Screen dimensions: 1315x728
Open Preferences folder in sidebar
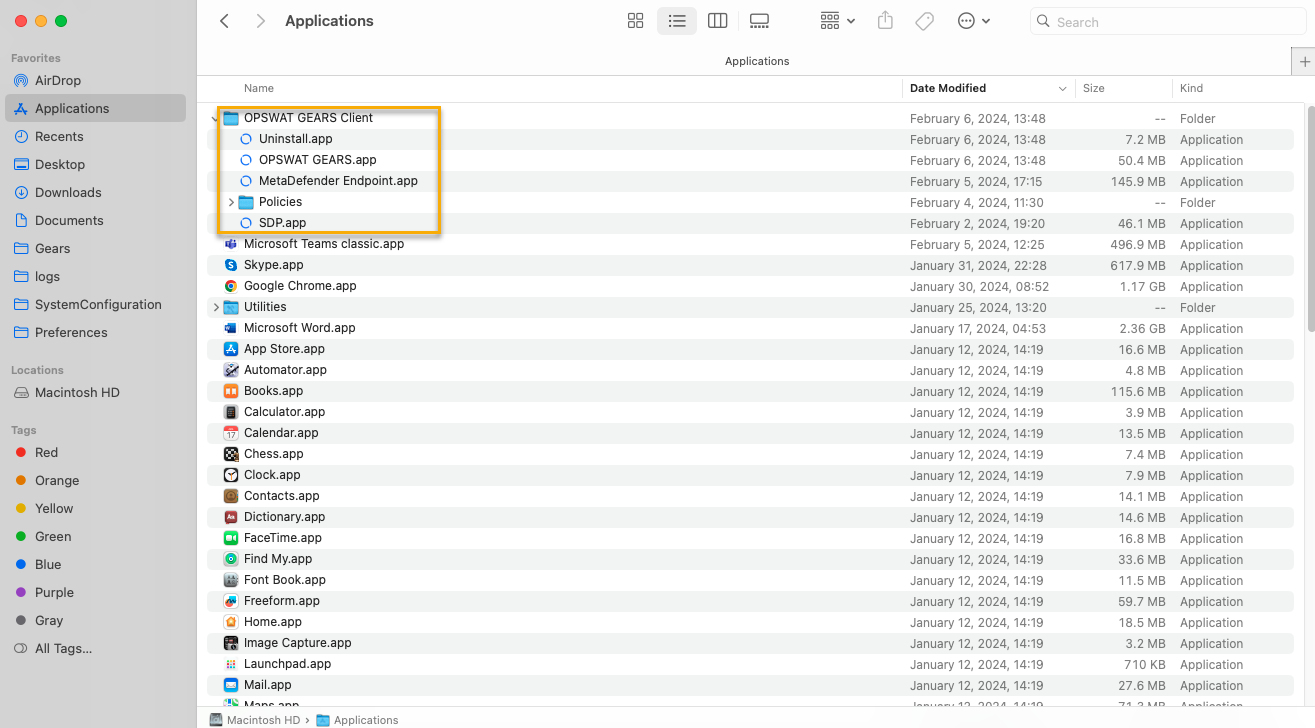pyautogui.click(x=95, y=332)
